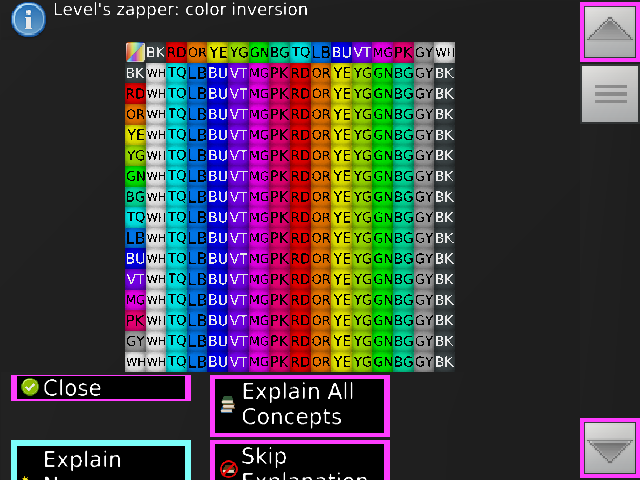This screenshot has width=640, height=480.
Task: Click the VT violet cell in left header column
Action: point(135,279)
